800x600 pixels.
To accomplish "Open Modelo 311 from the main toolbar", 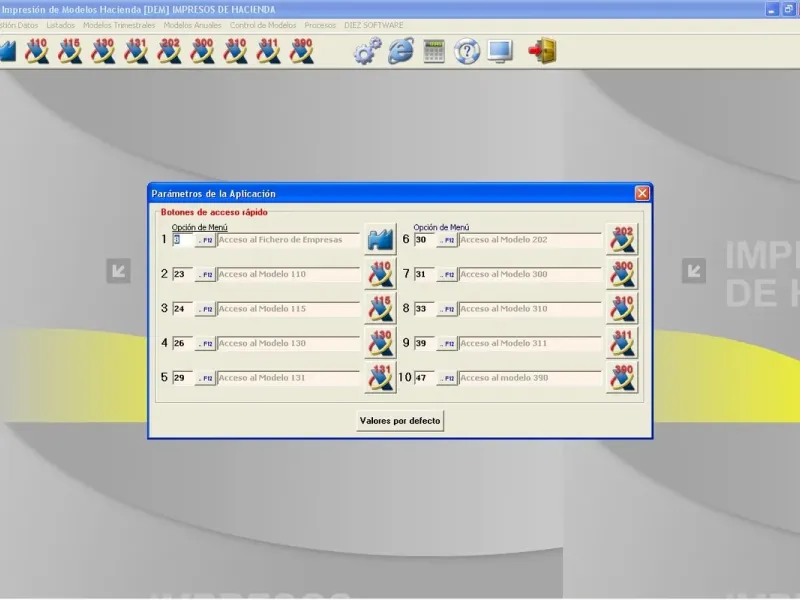I will click(x=269, y=51).
